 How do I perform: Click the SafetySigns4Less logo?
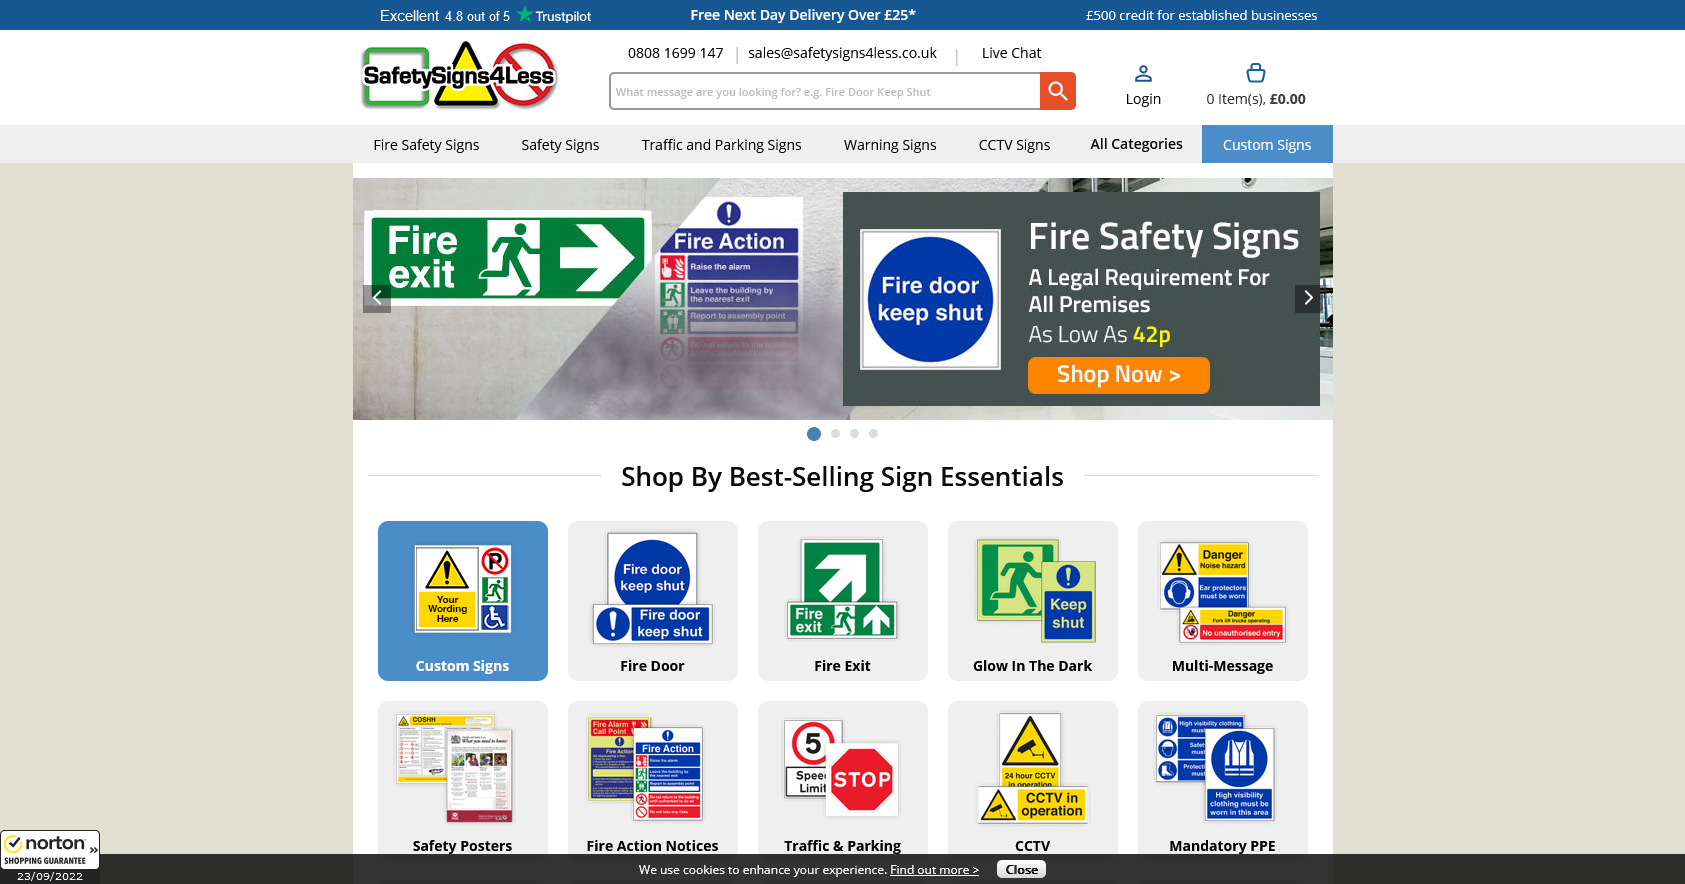click(x=459, y=75)
